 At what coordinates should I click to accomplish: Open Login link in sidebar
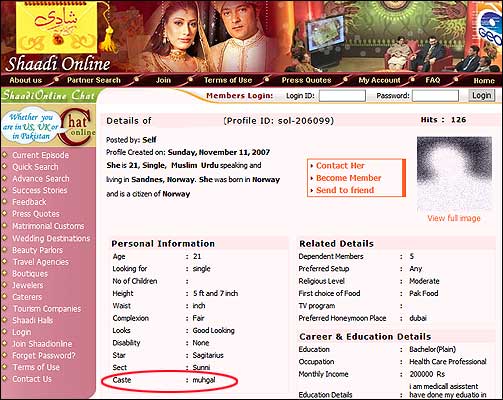pyautogui.click(x=22, y=332)
